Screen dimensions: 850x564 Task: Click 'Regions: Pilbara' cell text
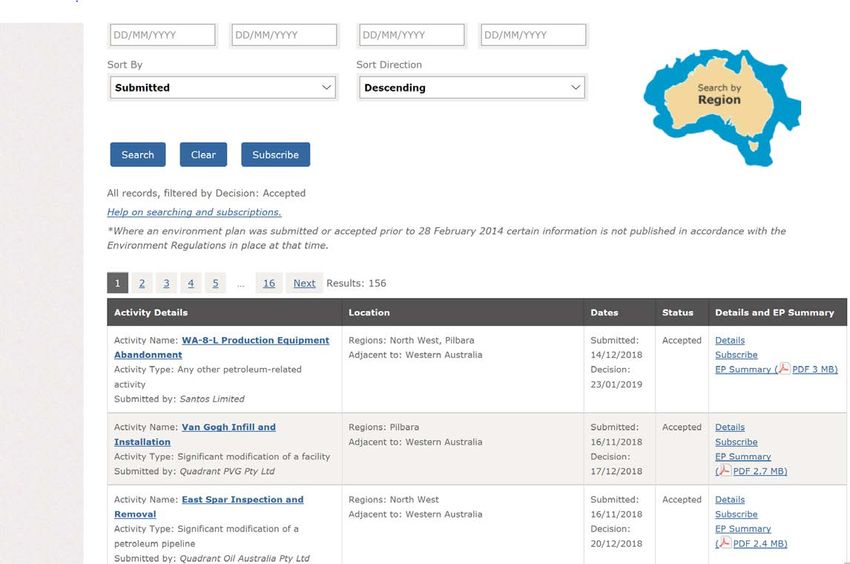(x=384, y=427)
